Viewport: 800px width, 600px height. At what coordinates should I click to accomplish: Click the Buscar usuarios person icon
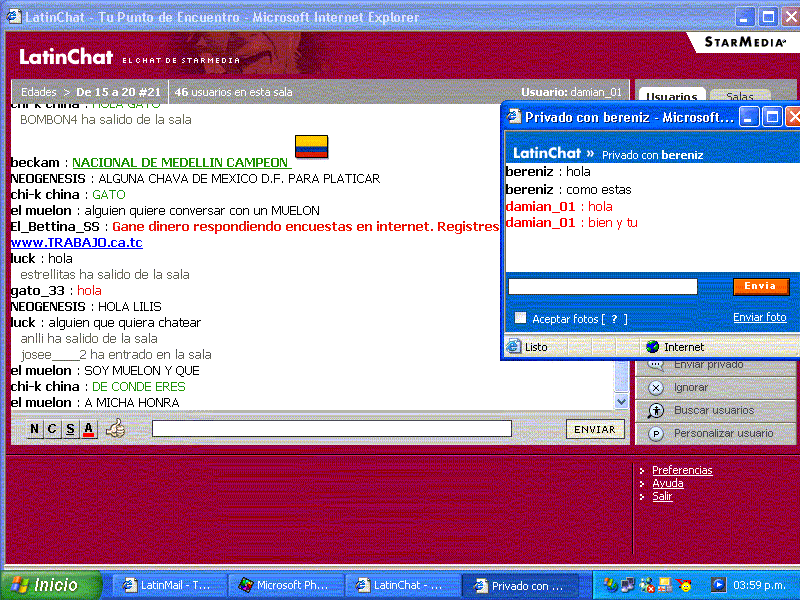[656, 411]
